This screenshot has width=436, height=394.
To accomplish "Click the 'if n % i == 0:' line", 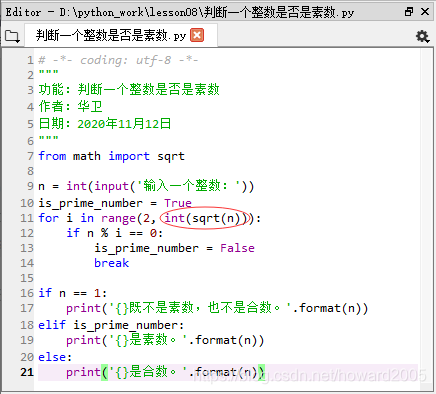I will 114,233.
